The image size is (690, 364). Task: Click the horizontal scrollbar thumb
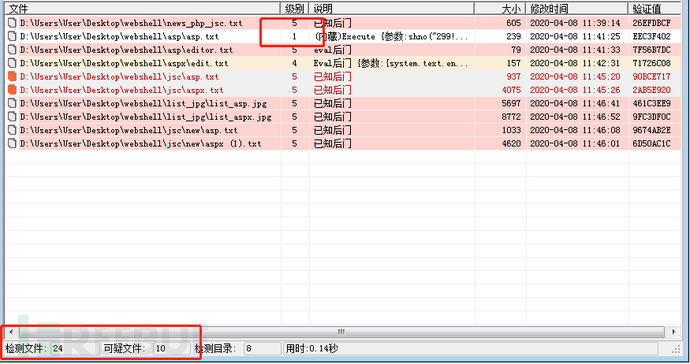tap(341, 332)
